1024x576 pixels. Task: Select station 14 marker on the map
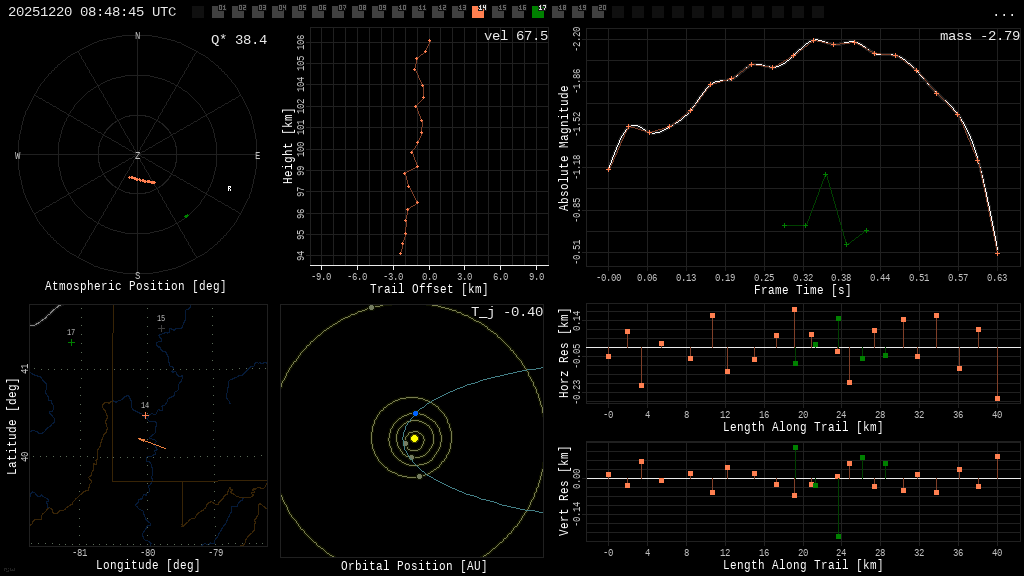pyautogui.click(x=145, y=415)
